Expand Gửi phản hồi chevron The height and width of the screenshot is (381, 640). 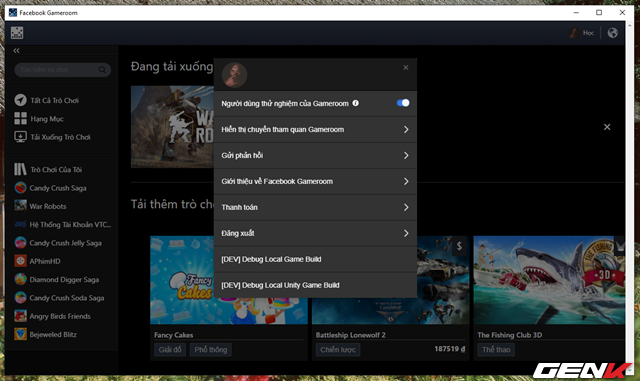[x=406, y=155]
